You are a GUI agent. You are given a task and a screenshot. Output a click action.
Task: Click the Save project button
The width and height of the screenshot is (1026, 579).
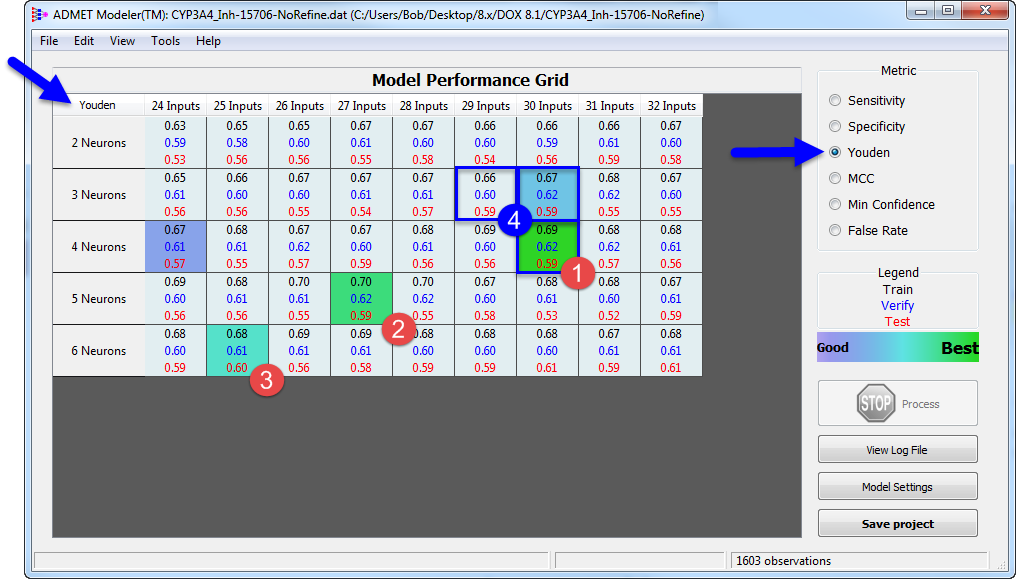point(897,523)
